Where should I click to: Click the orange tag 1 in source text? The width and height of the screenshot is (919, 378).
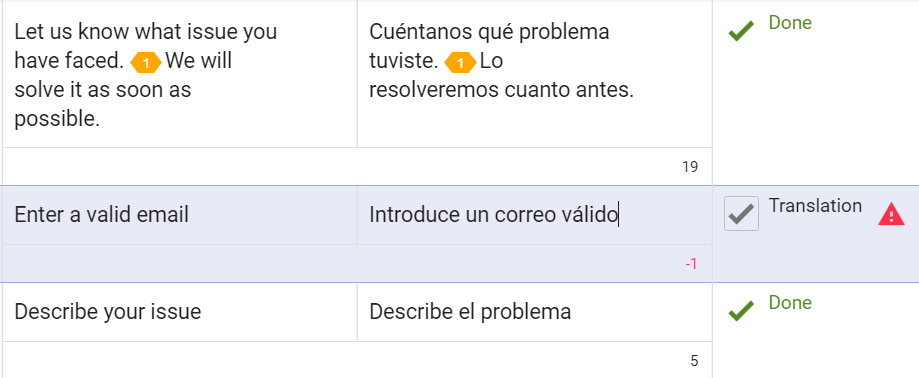pos(145,62)
